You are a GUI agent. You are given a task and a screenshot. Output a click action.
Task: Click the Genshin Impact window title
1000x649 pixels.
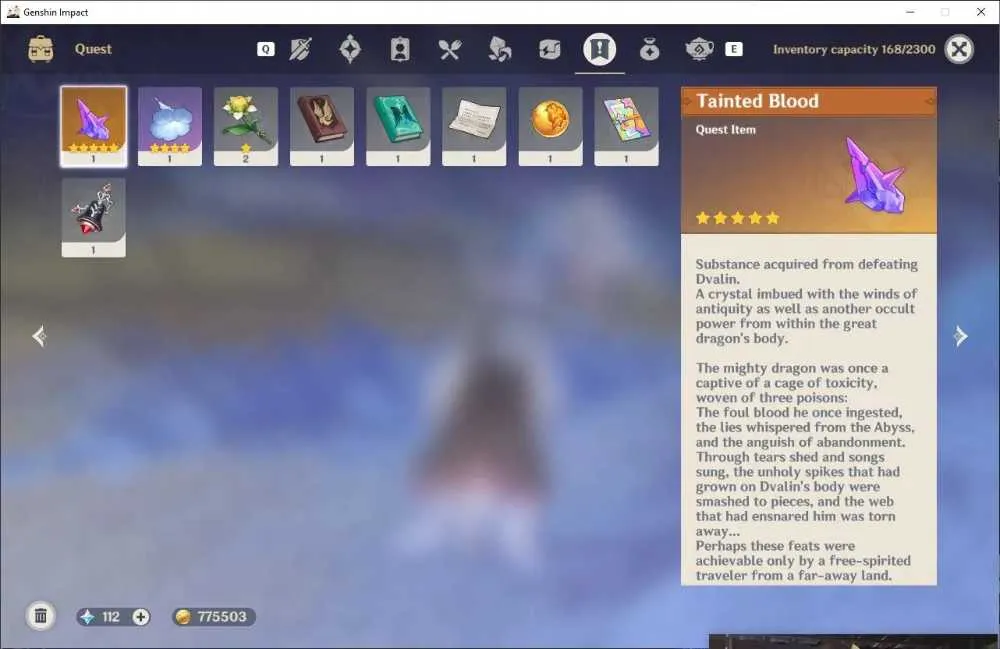click(55, 12)
